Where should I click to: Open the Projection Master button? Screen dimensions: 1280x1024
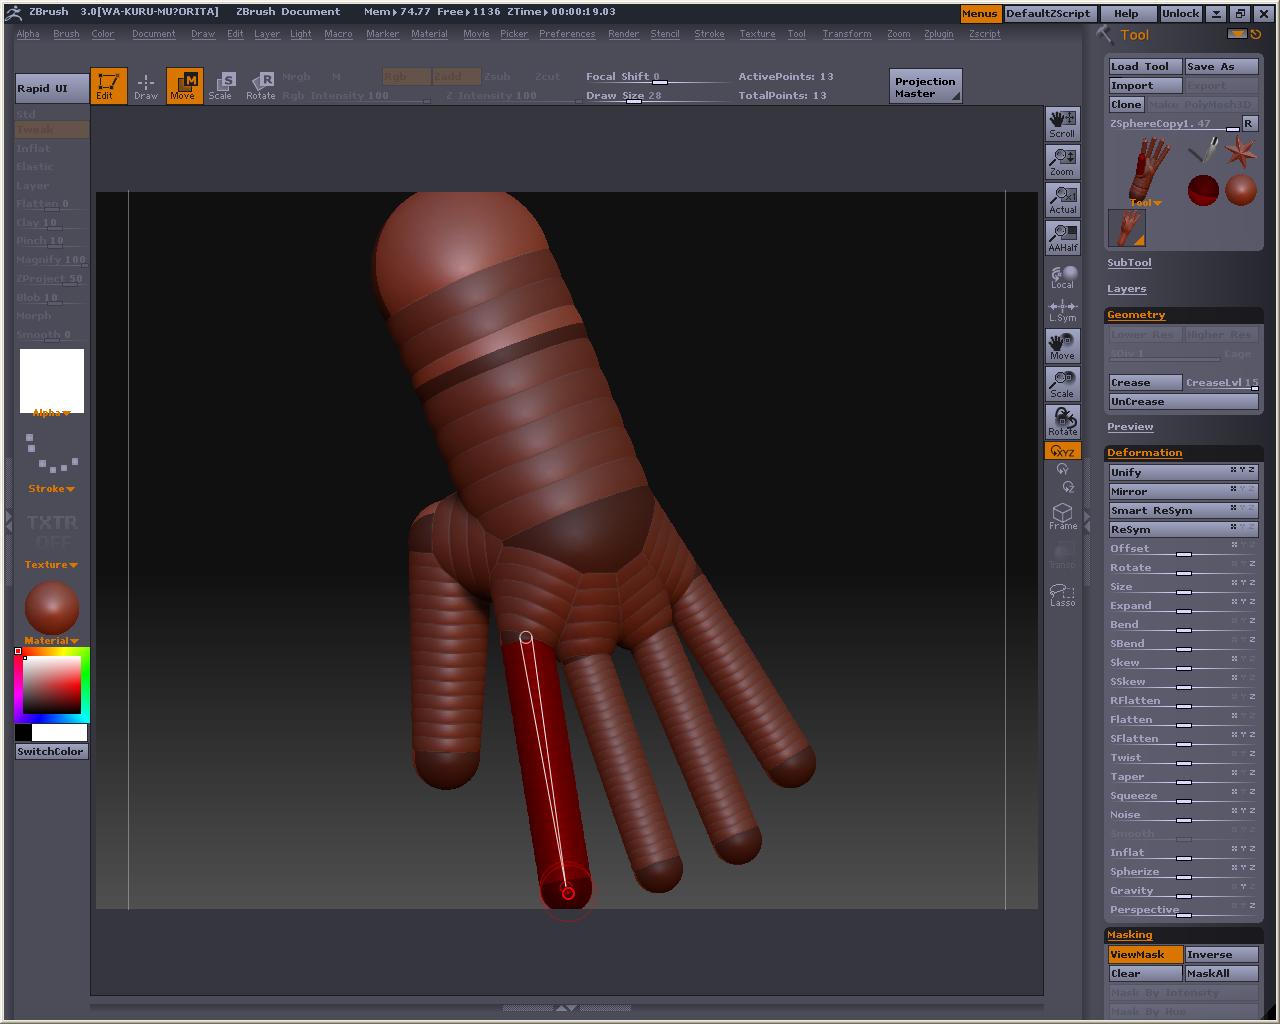[x=925, y=87]
